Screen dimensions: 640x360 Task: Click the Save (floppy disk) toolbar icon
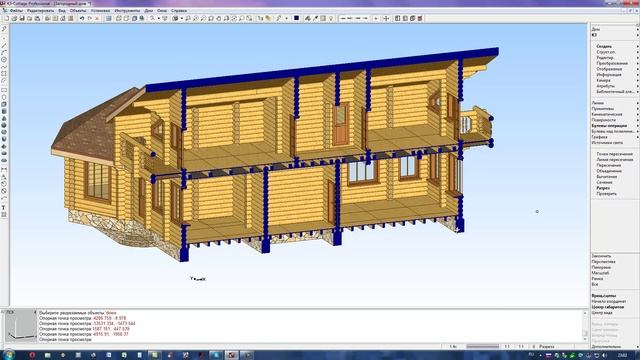click(x=22, y=18)
